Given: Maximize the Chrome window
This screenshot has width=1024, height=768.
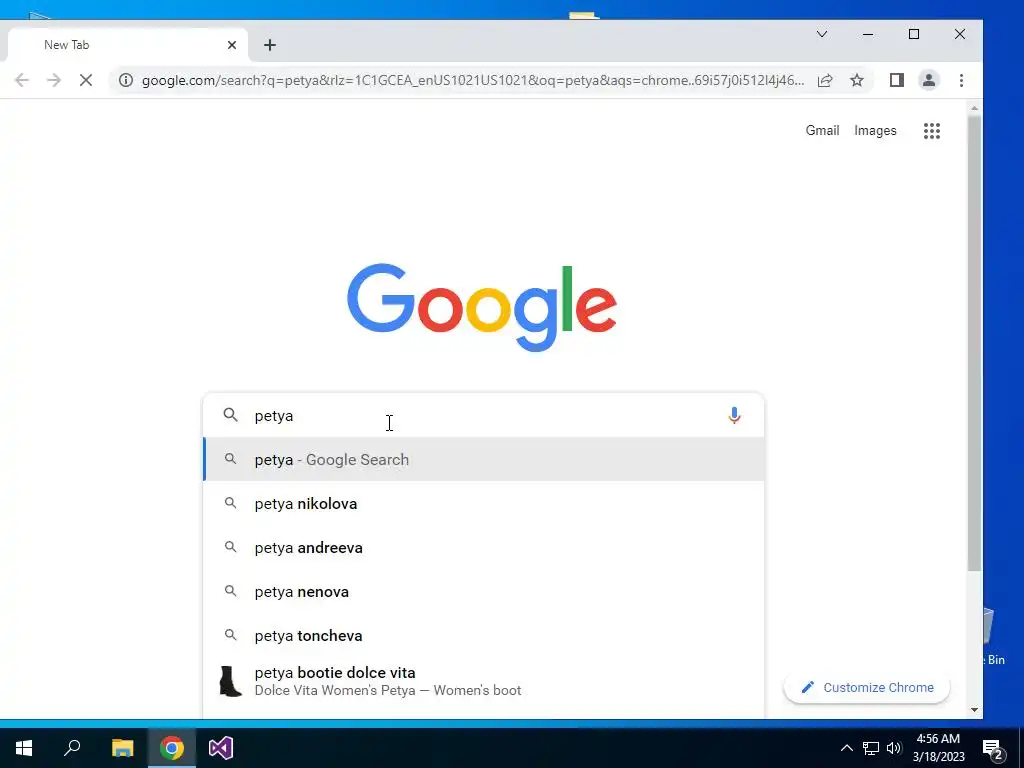Looking at the screenshot, I should (914, 34).
